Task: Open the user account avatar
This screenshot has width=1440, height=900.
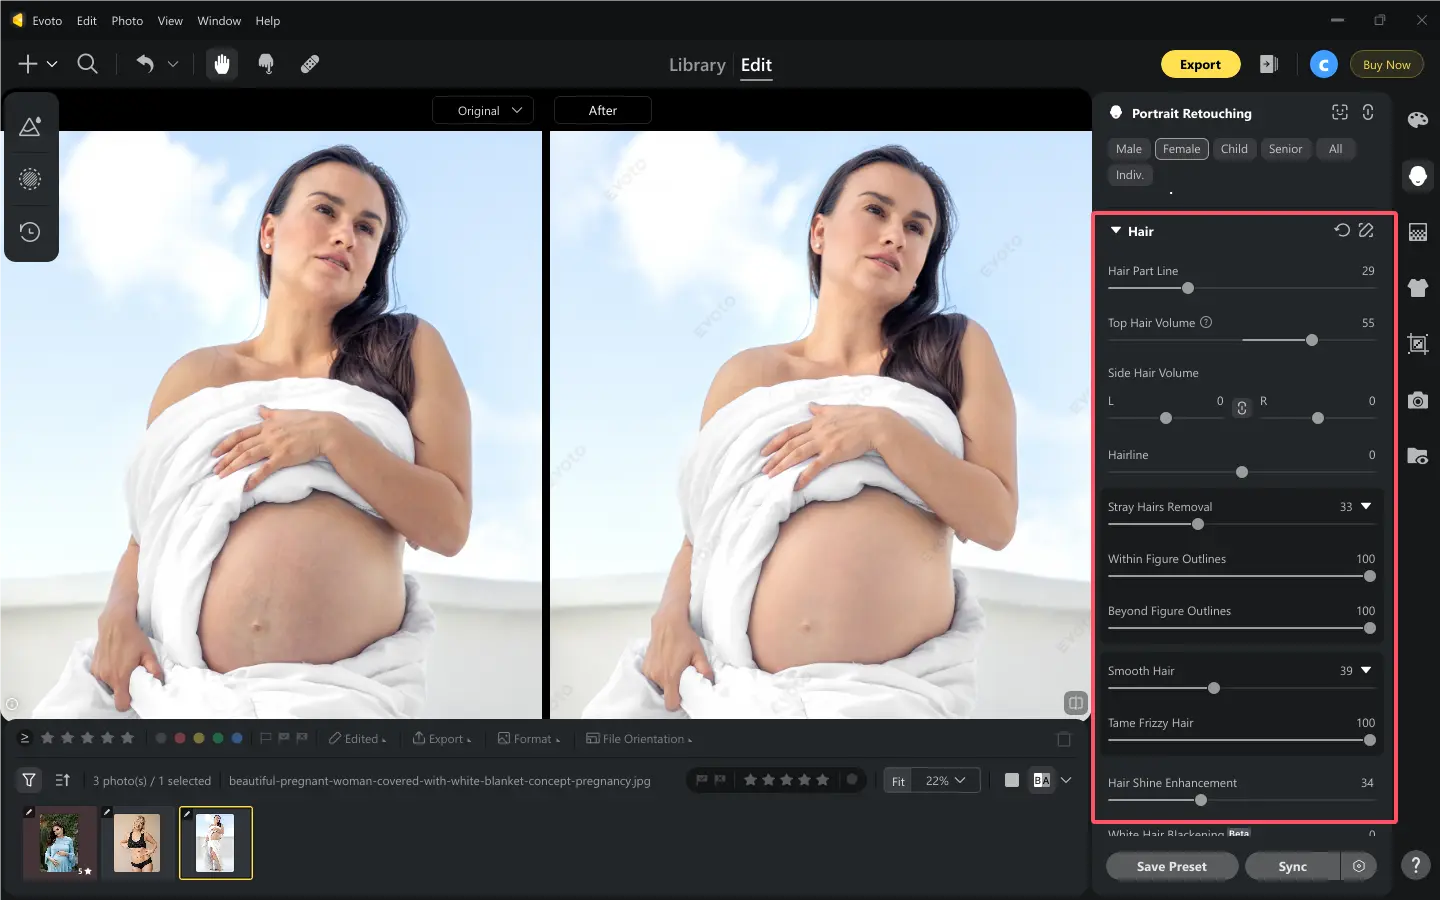Action: coord(1324,64)
